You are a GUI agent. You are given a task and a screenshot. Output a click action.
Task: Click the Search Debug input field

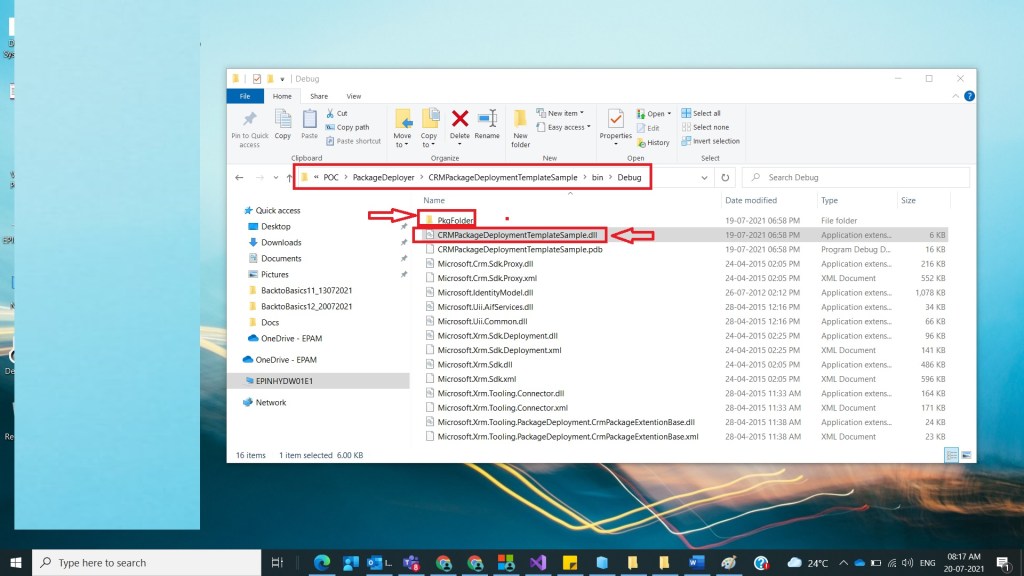pos(860,178)
